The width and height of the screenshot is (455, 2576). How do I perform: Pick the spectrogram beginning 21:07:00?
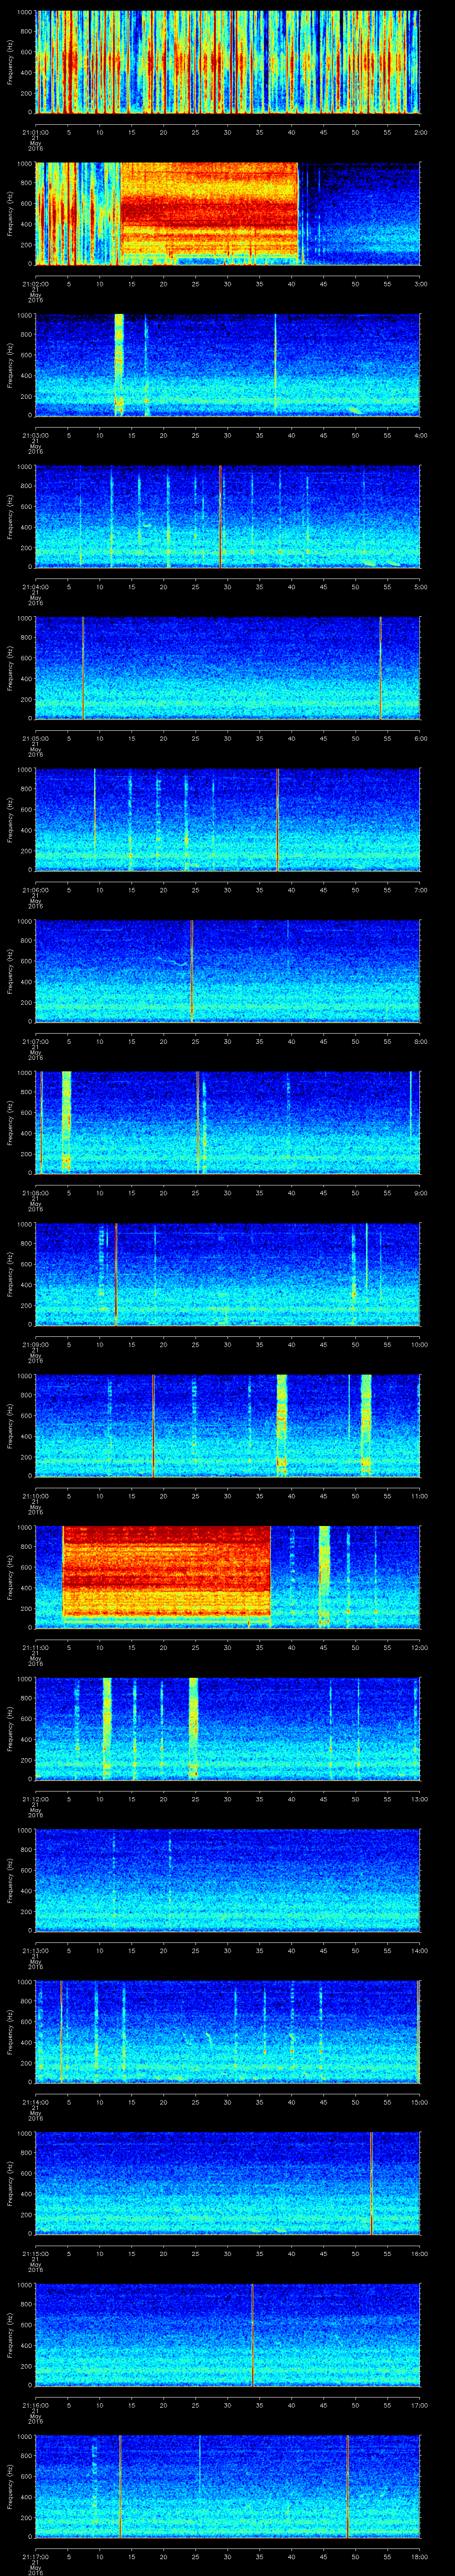coord(227,971)
